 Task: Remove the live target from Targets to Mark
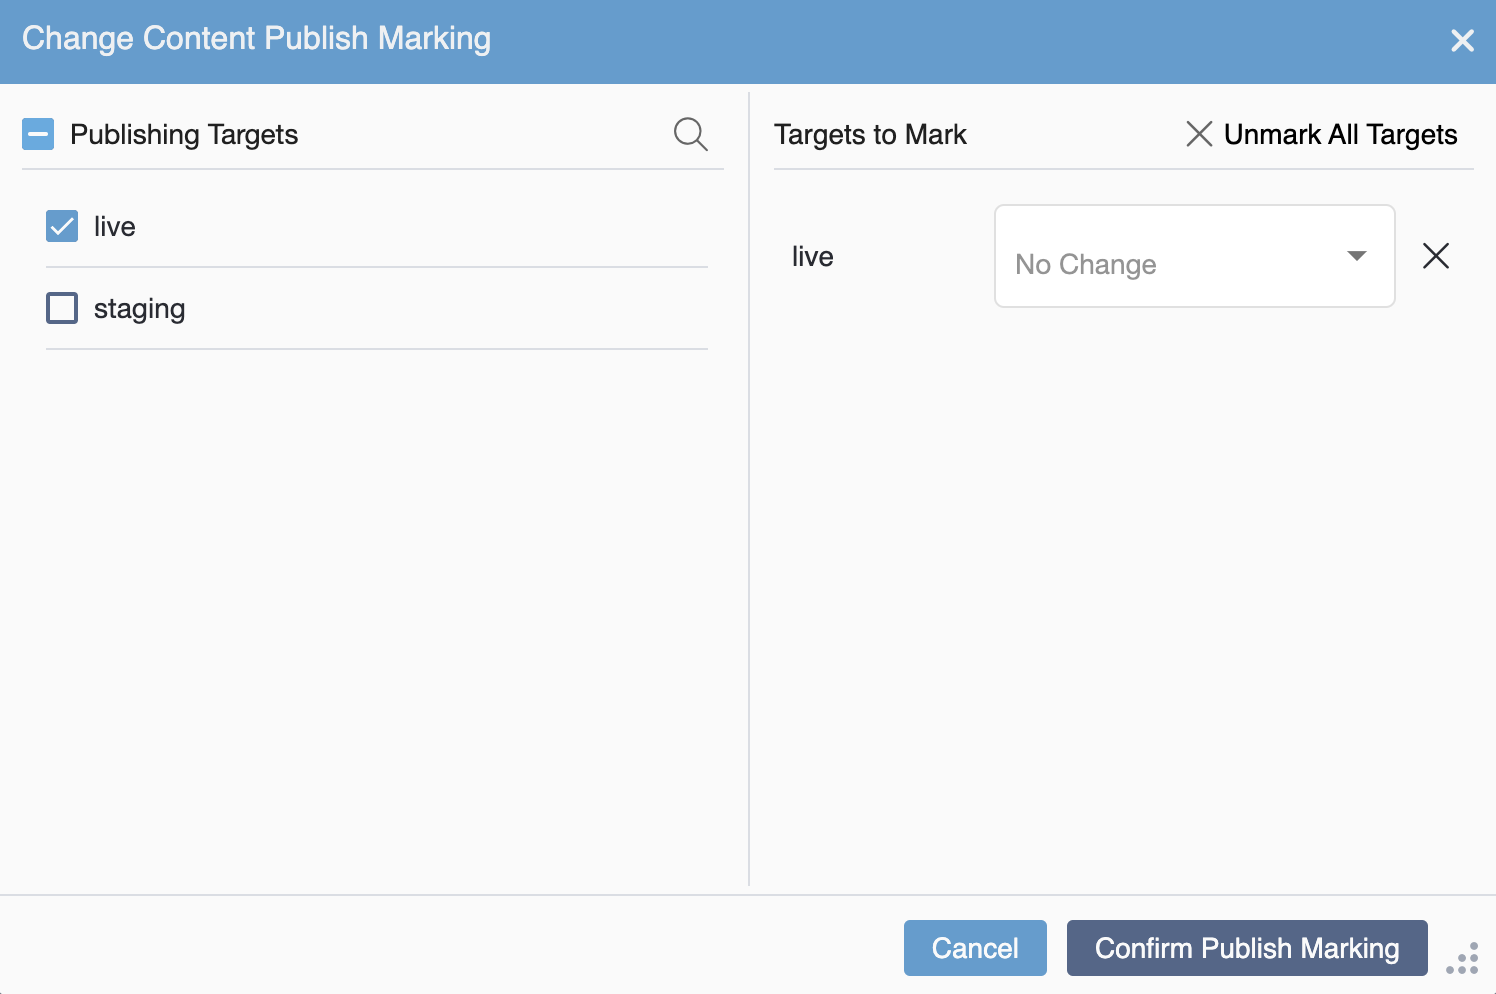pyautogui.click(x=1436, y=256)
